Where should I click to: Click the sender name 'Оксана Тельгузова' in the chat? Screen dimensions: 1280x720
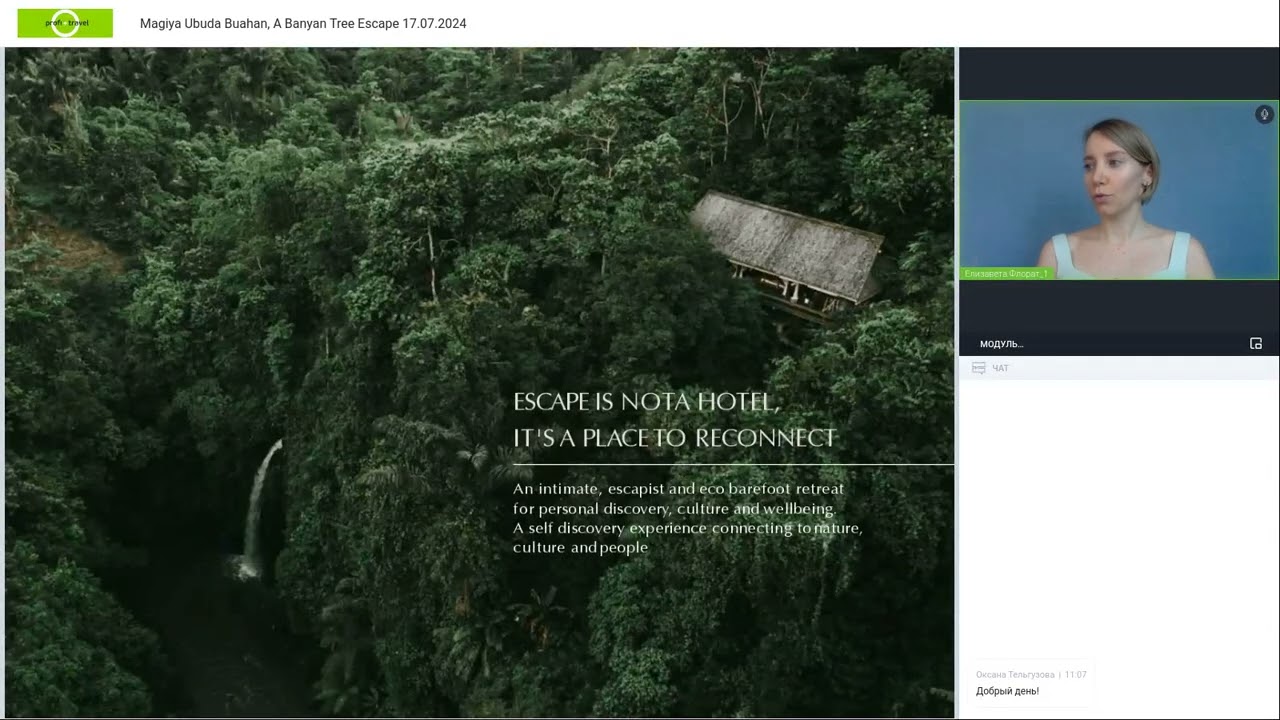point(1015,675)
